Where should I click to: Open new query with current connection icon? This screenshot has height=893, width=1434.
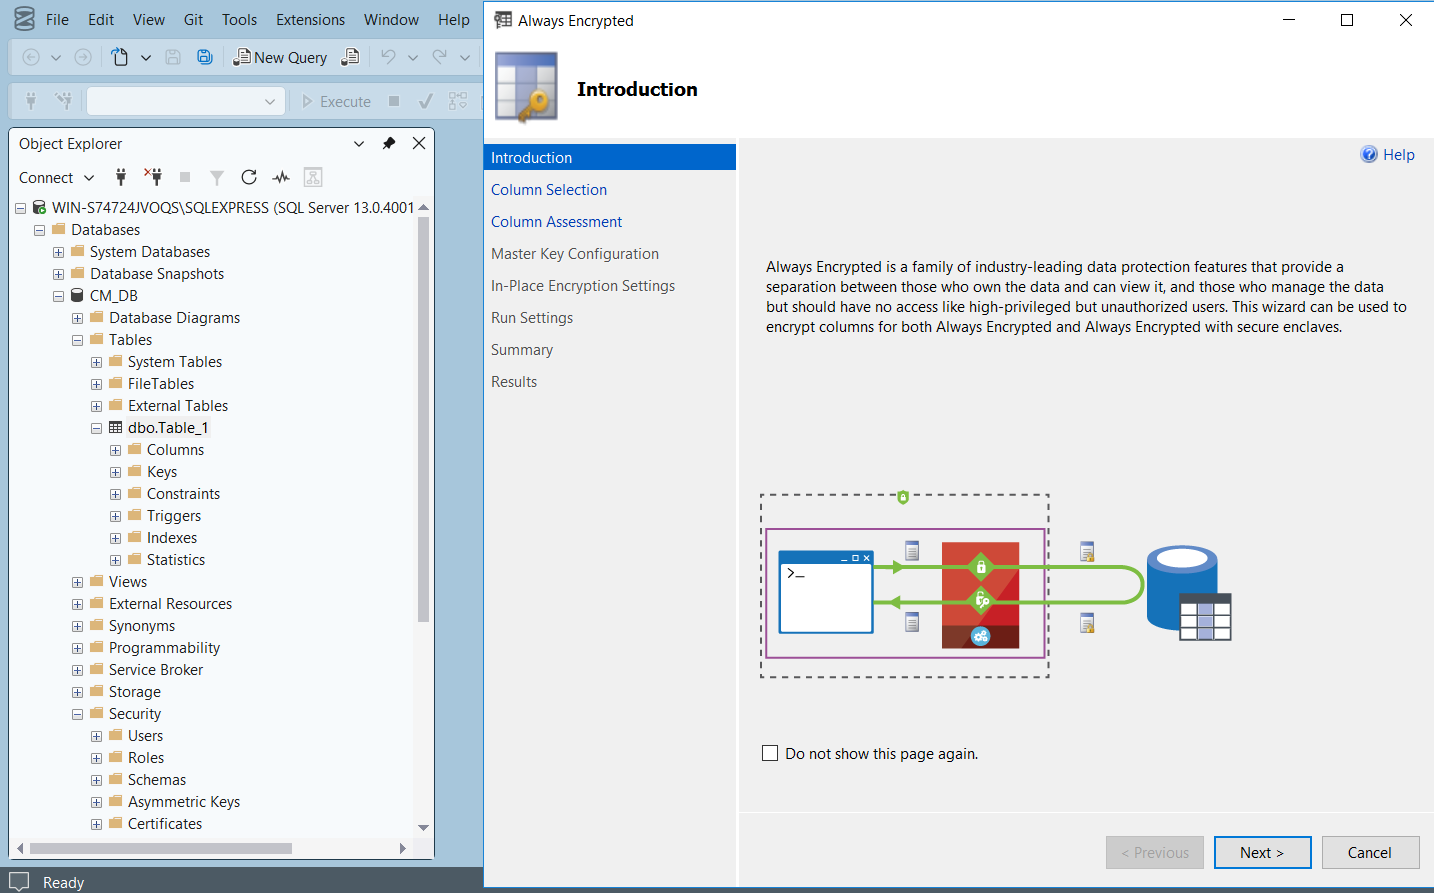click(350, 57)
